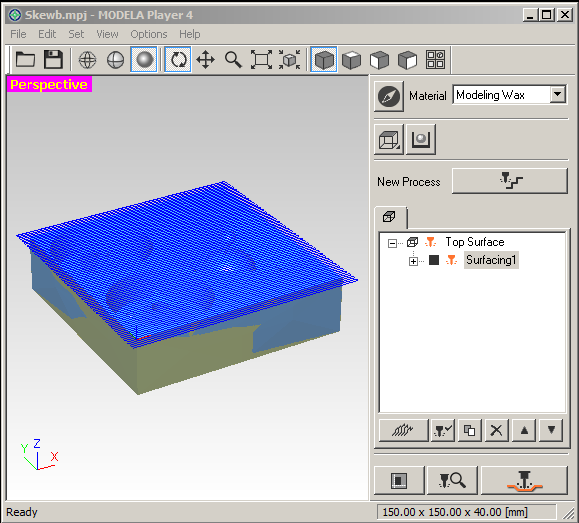Open the File menu

click(18, 34)
